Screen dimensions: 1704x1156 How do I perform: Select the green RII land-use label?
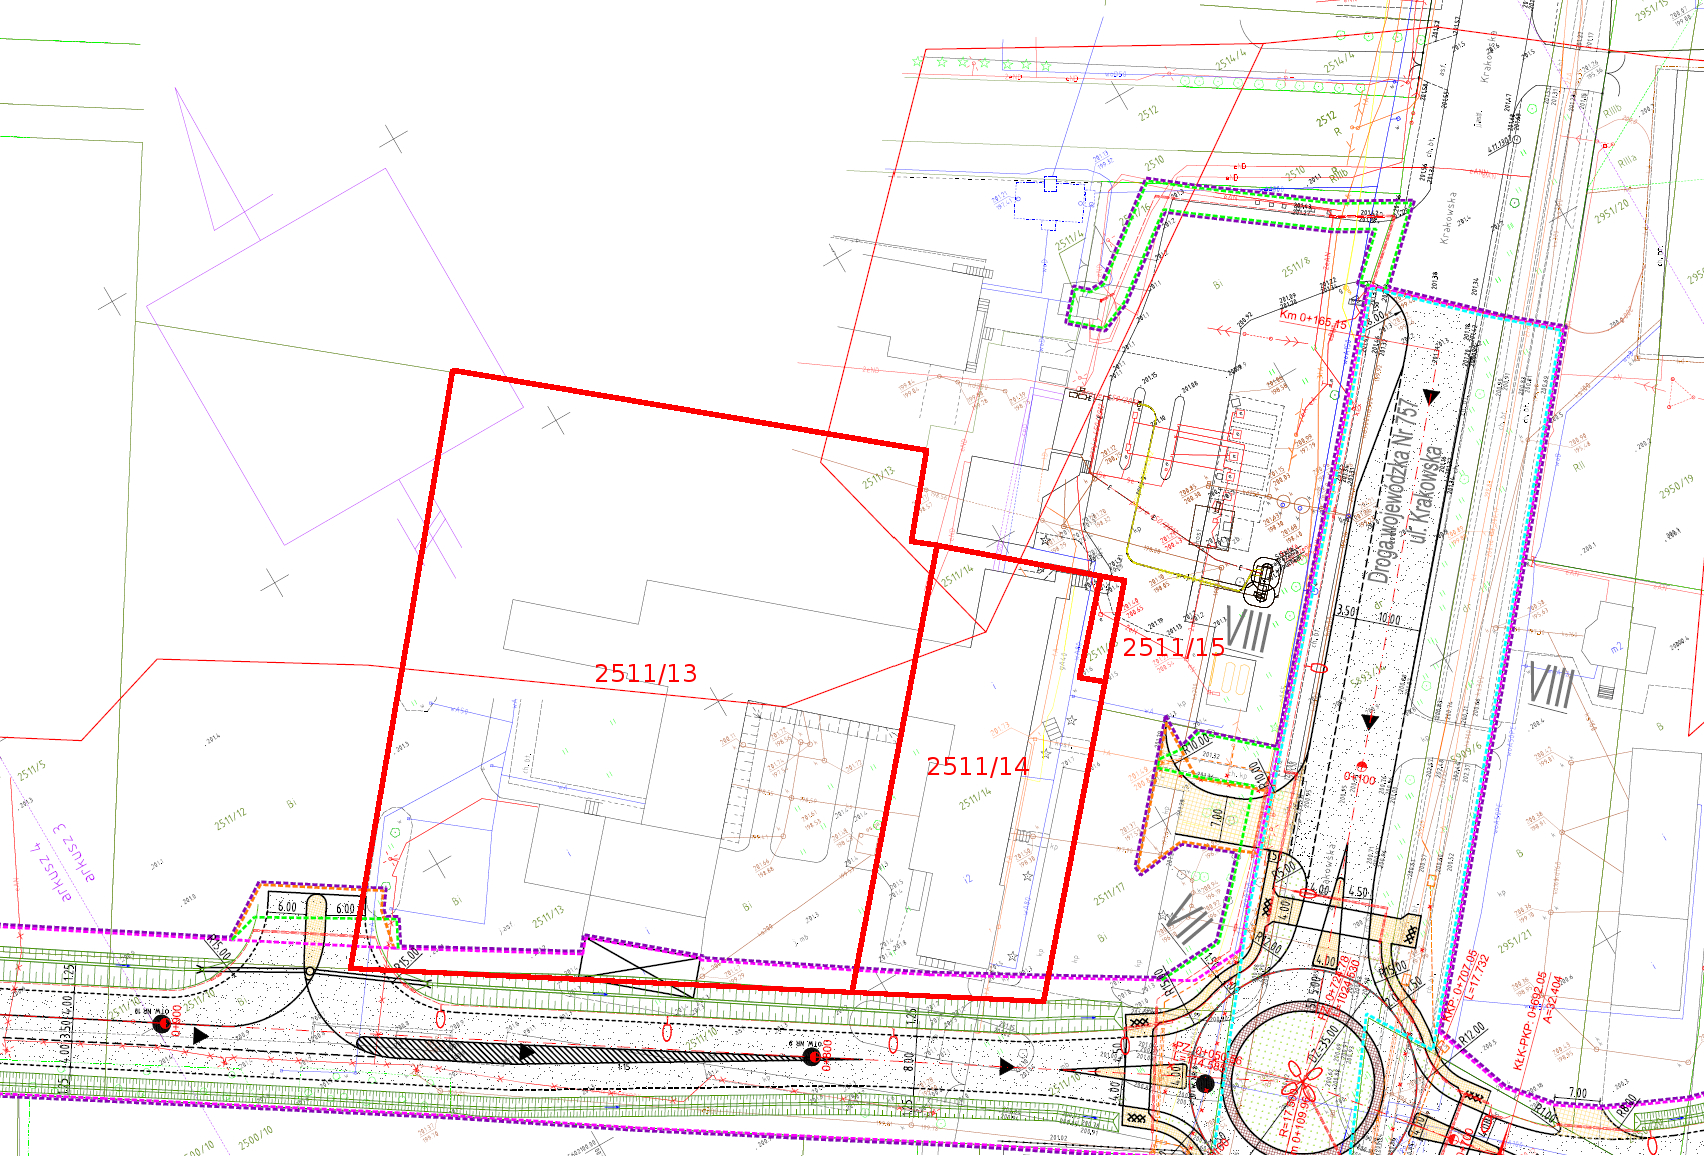coord(1579,466)
